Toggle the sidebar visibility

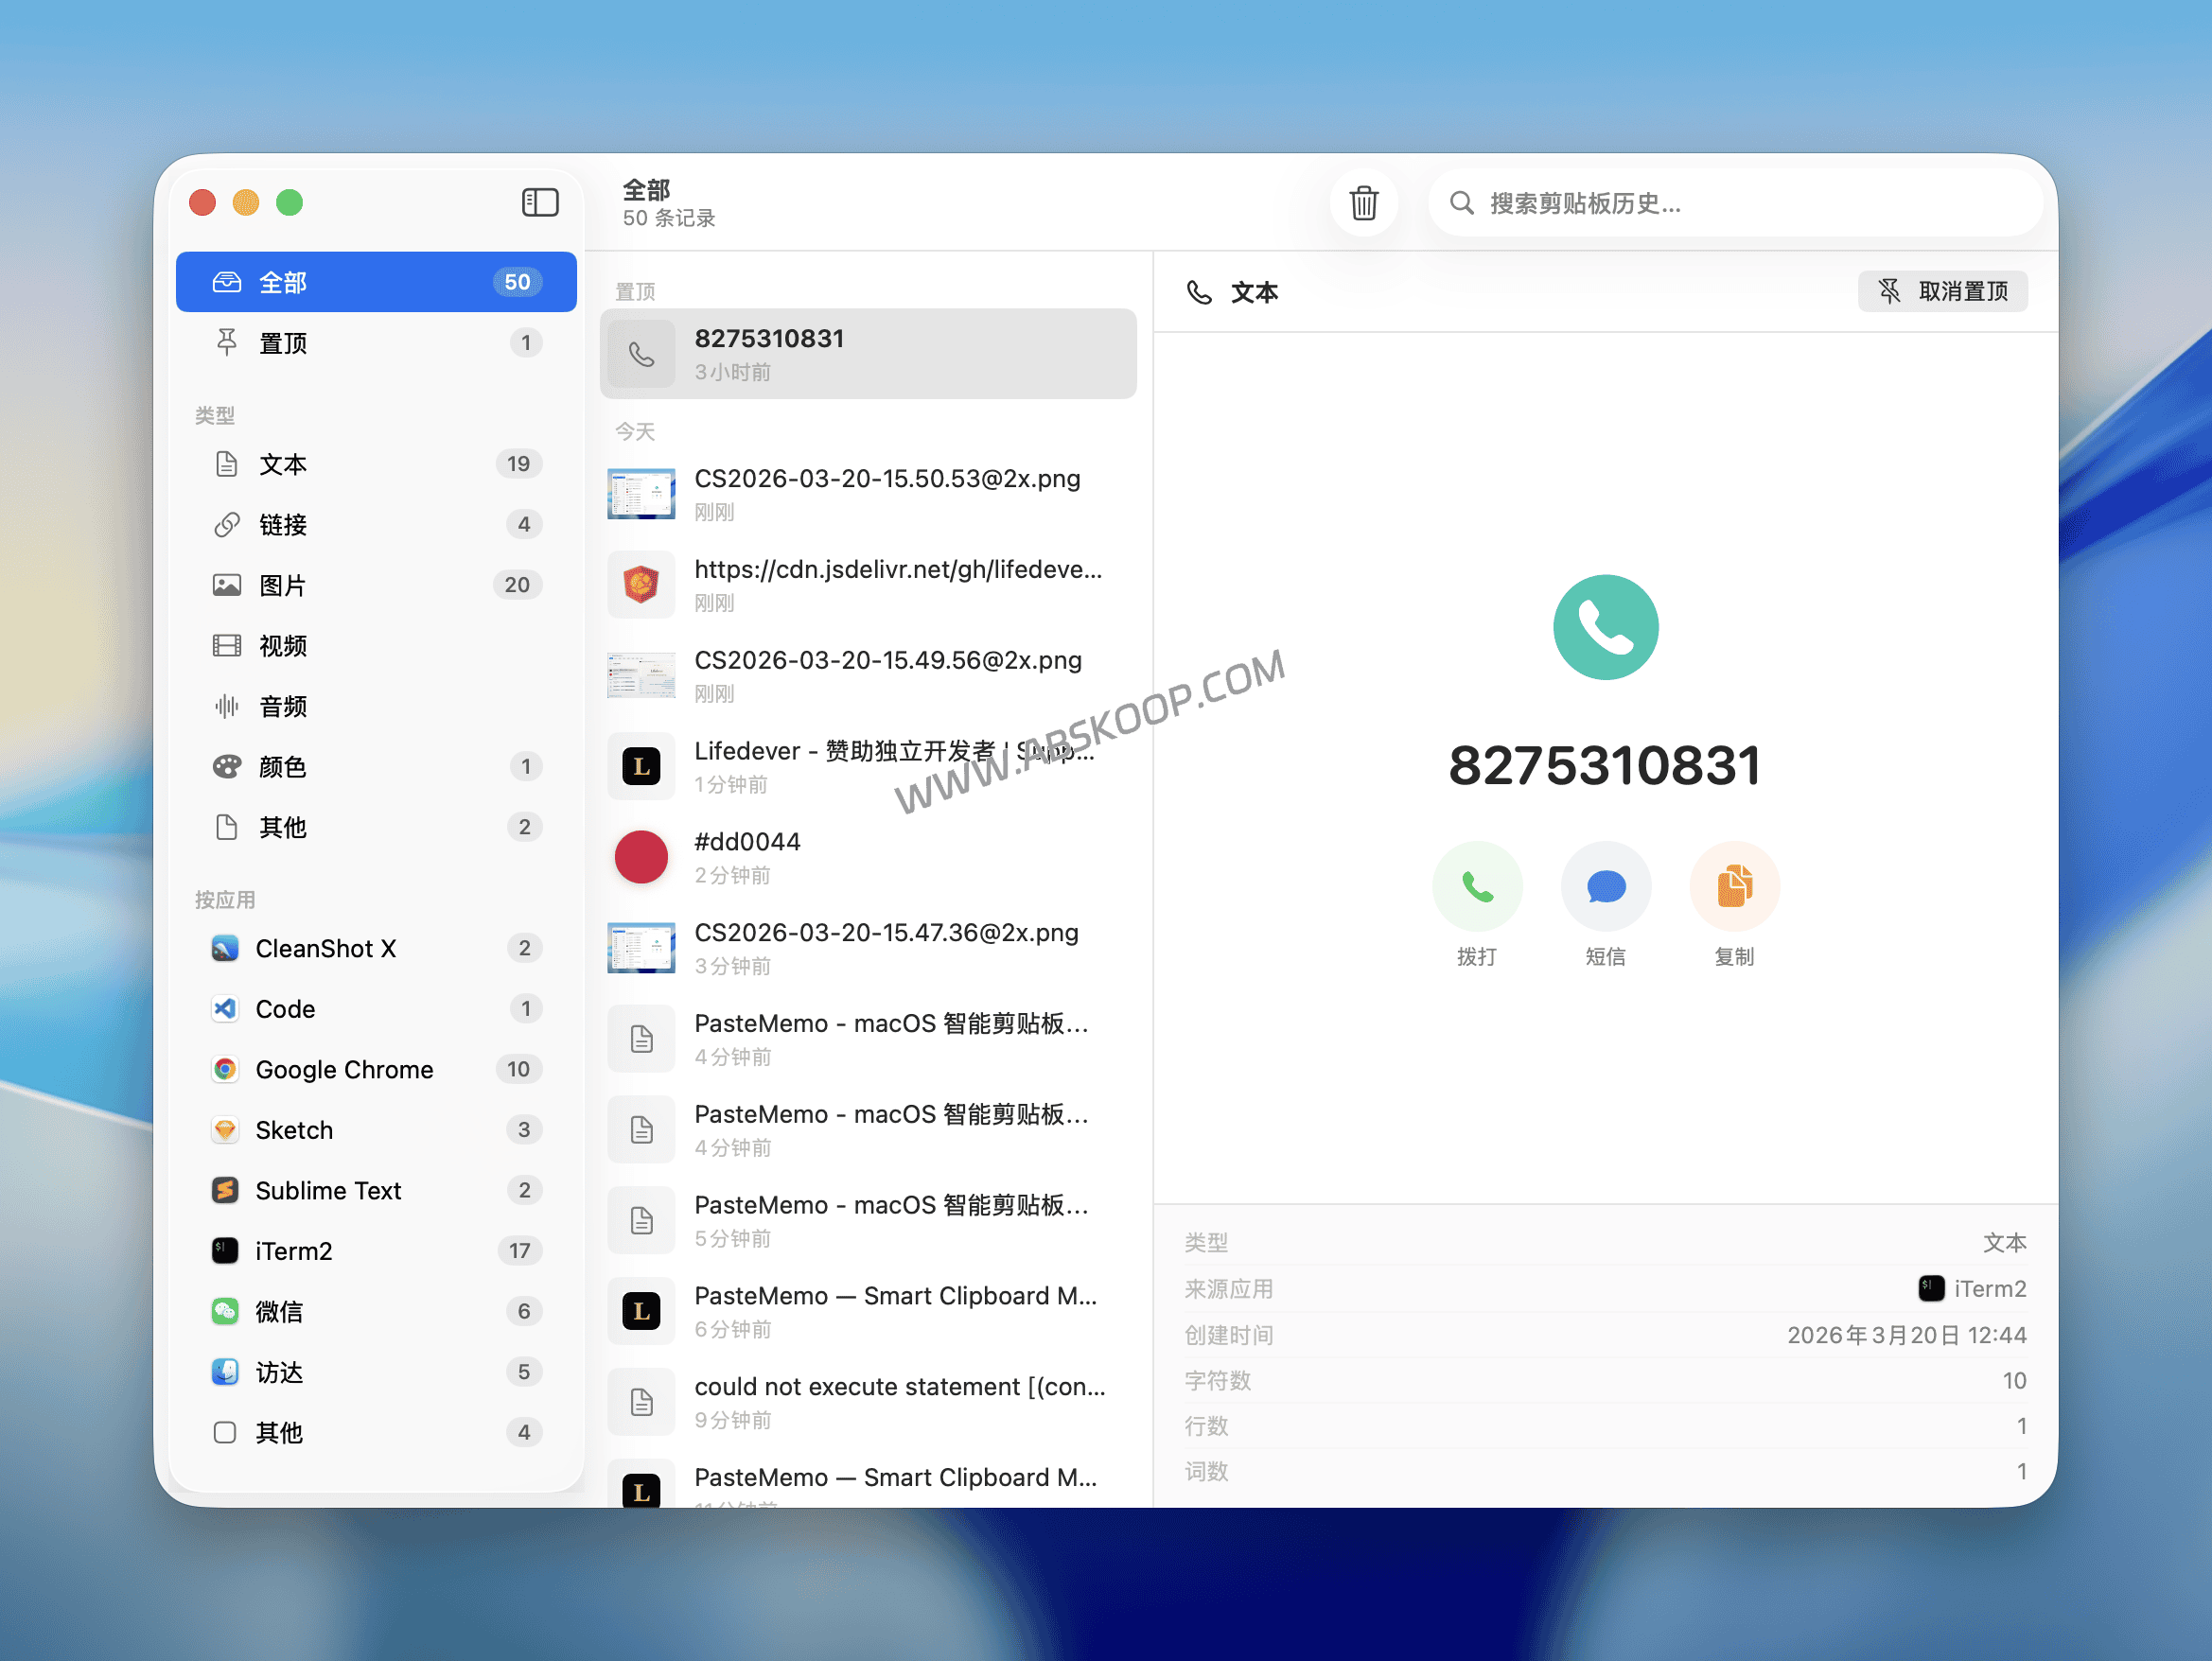[539, 202]
